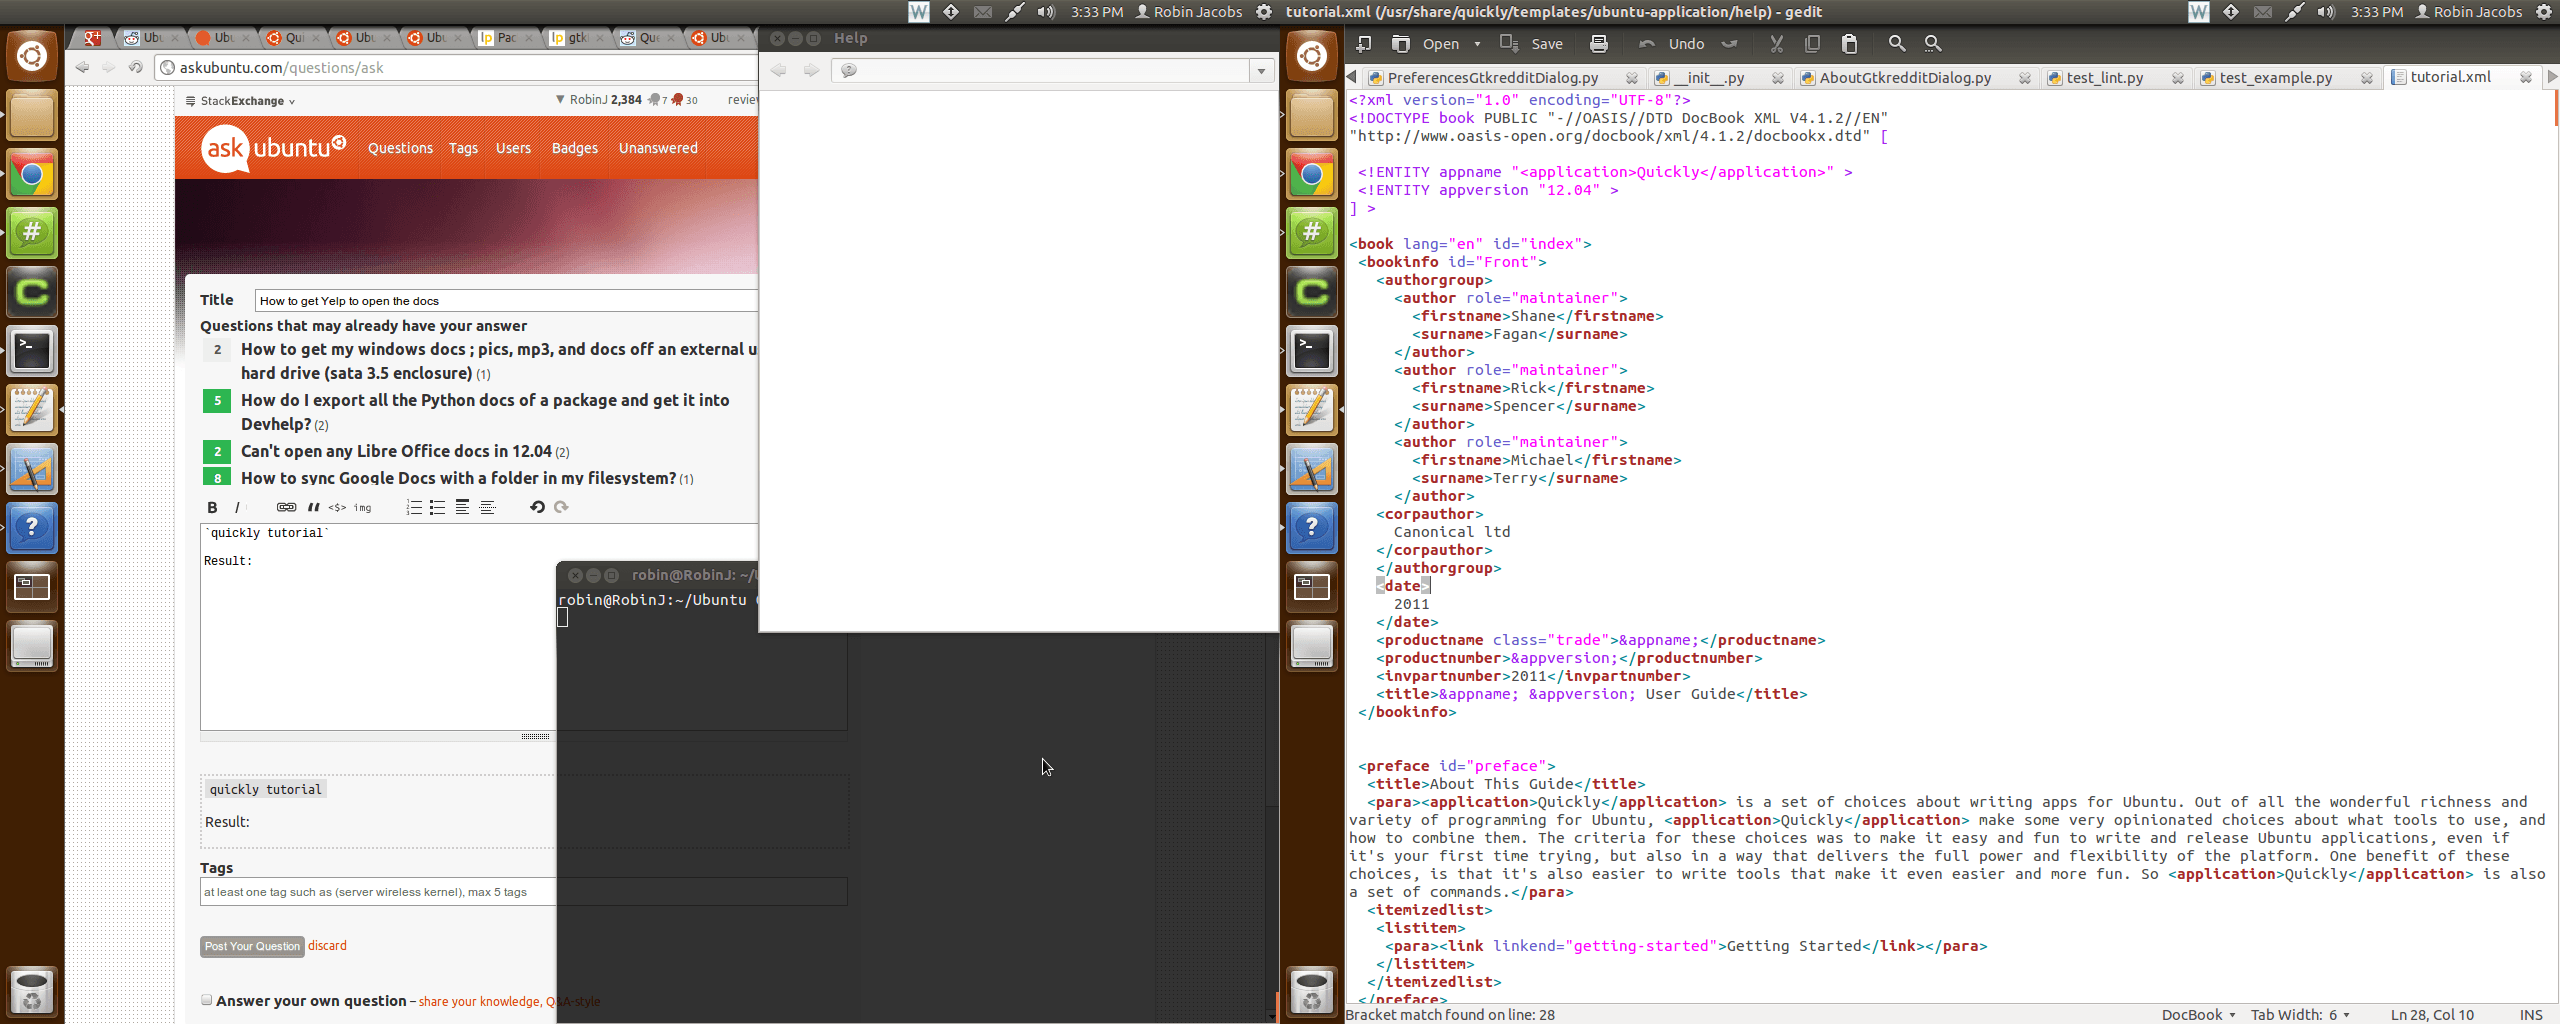The image size is (2560, 1024).
Task: Open gedit's Find and Replace tool
Action: coord(1933,44)
